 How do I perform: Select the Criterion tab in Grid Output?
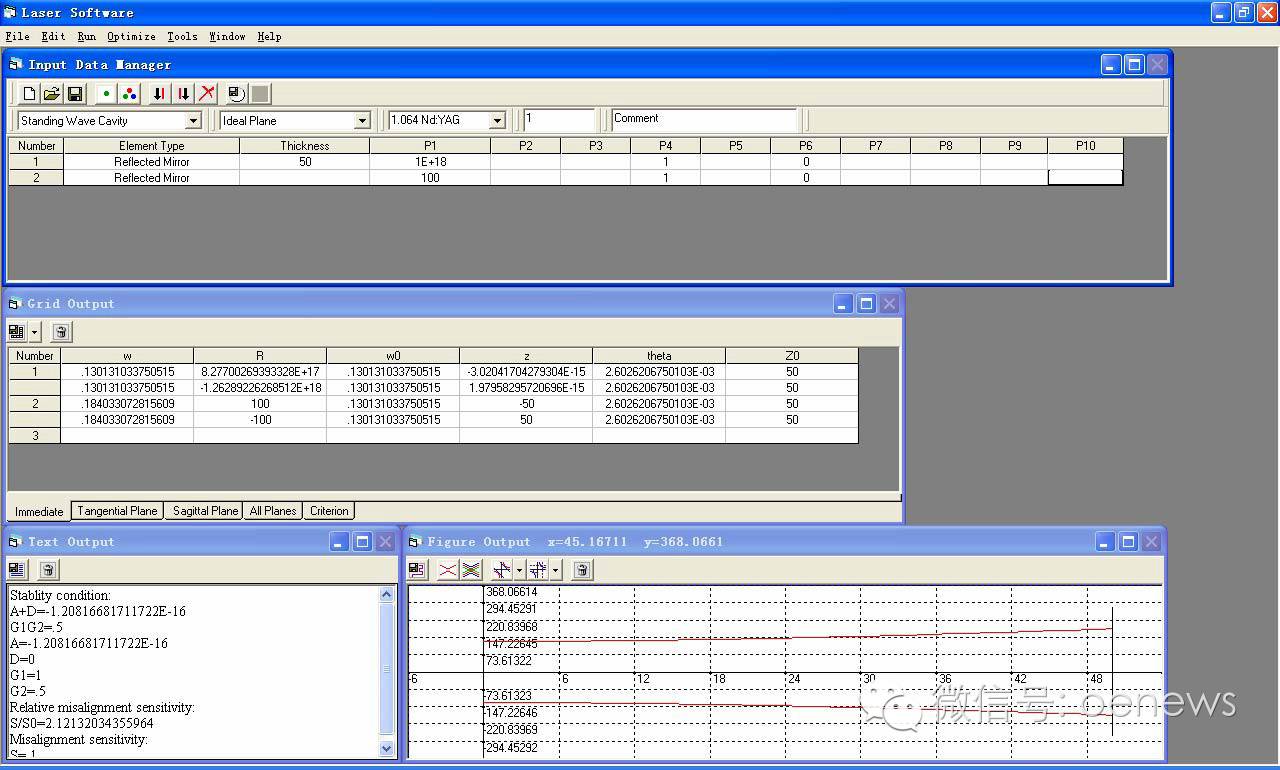(x=329, y=511)
